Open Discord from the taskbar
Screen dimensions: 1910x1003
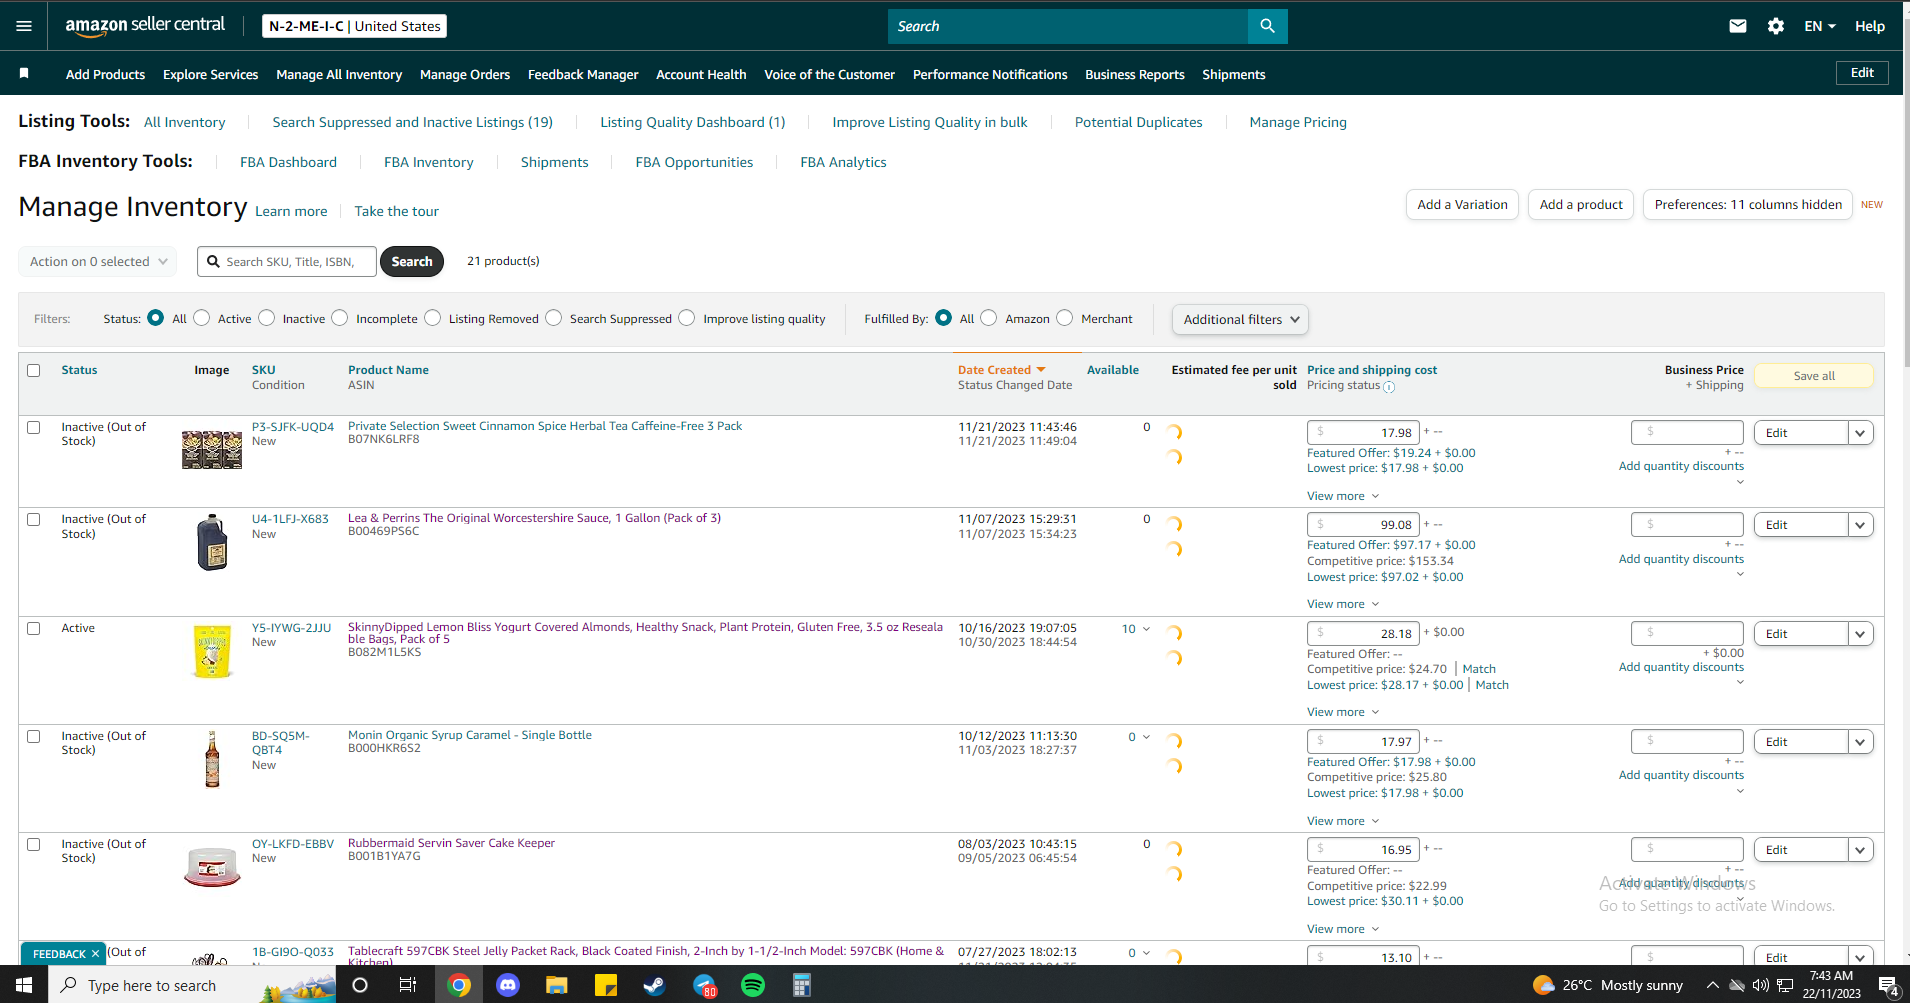click(508, 985)
